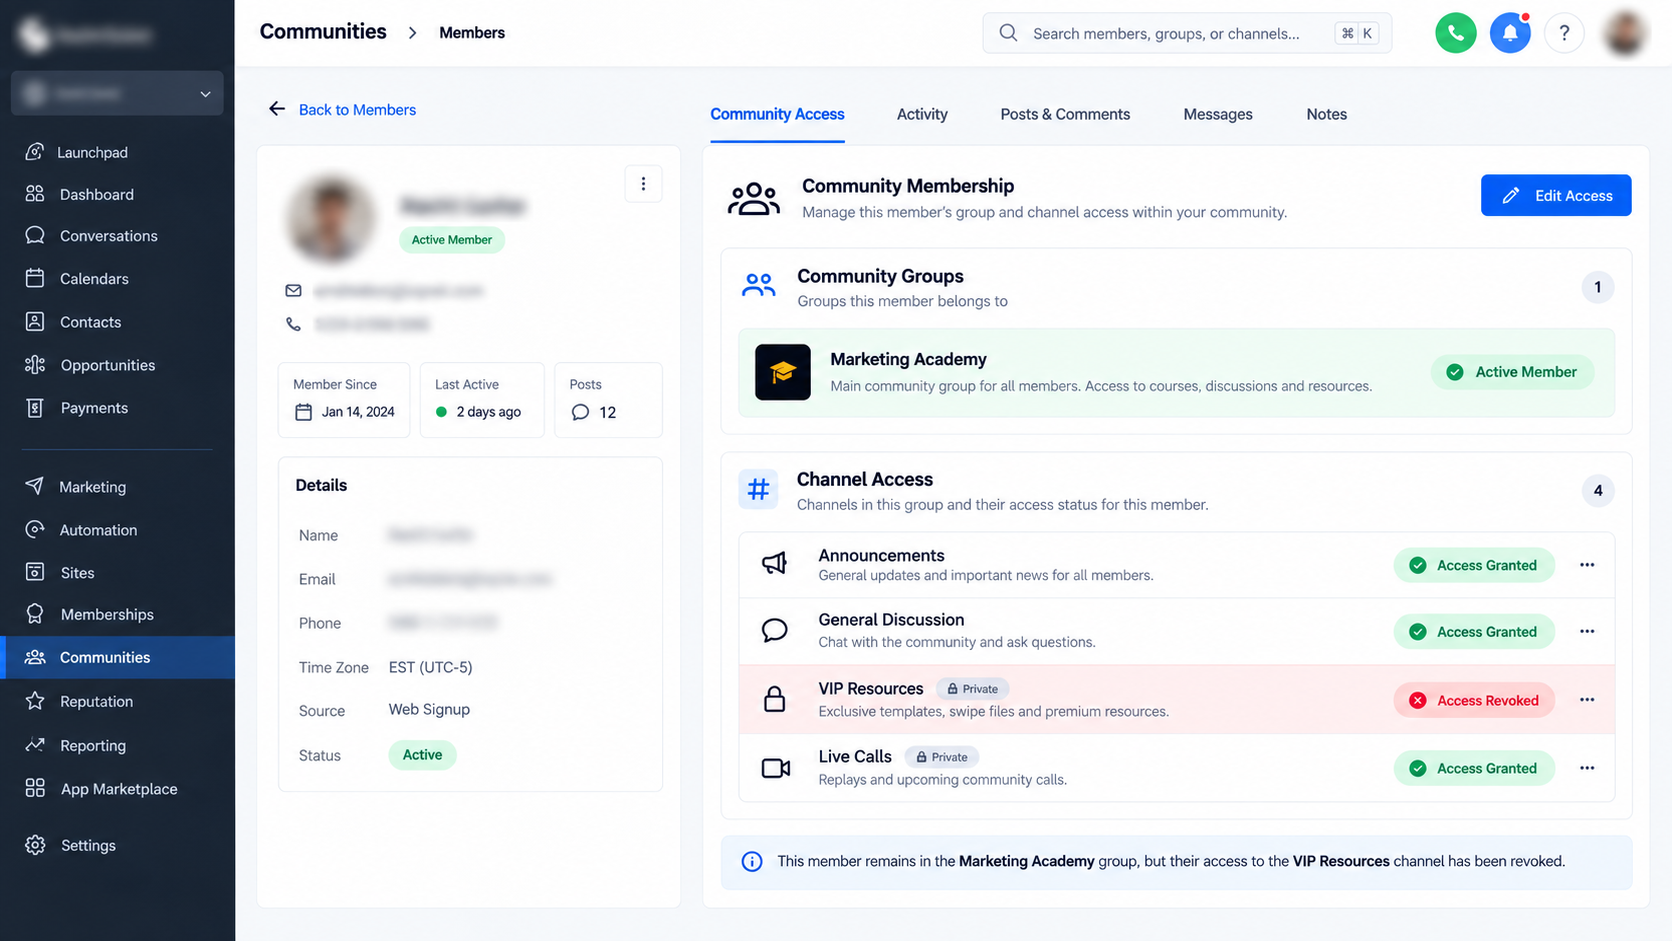The width and height of the screenshot is (1672, 941).
Task: Click the Announcements megaphone icon
Action: coord(775,564)
